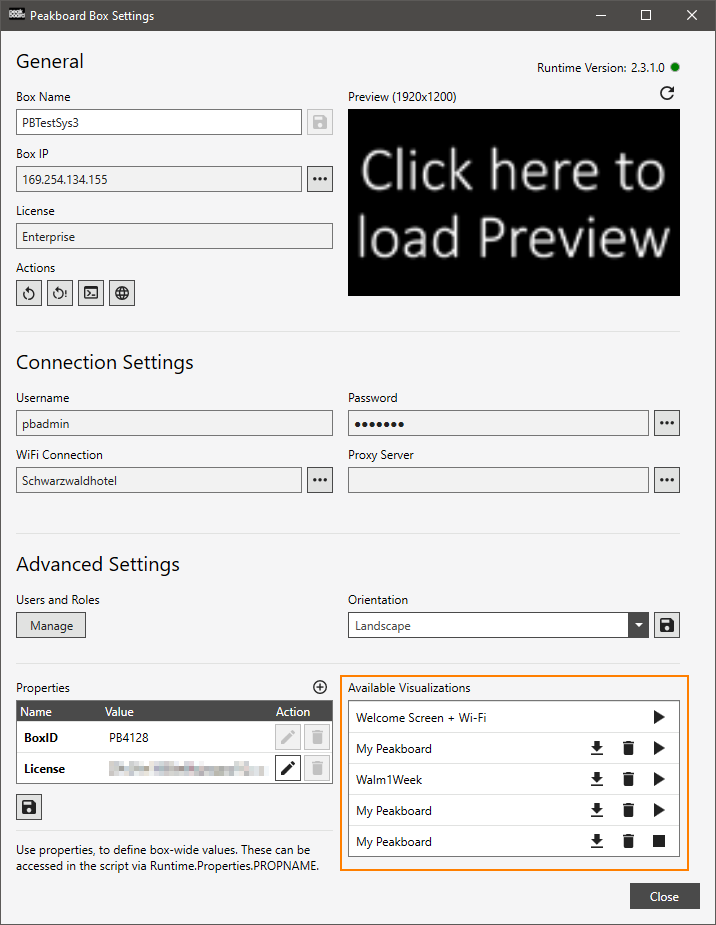Stop the currently running My Peakboard visualization
This screenshot has width=716, height=925.
tap(659, 841)
